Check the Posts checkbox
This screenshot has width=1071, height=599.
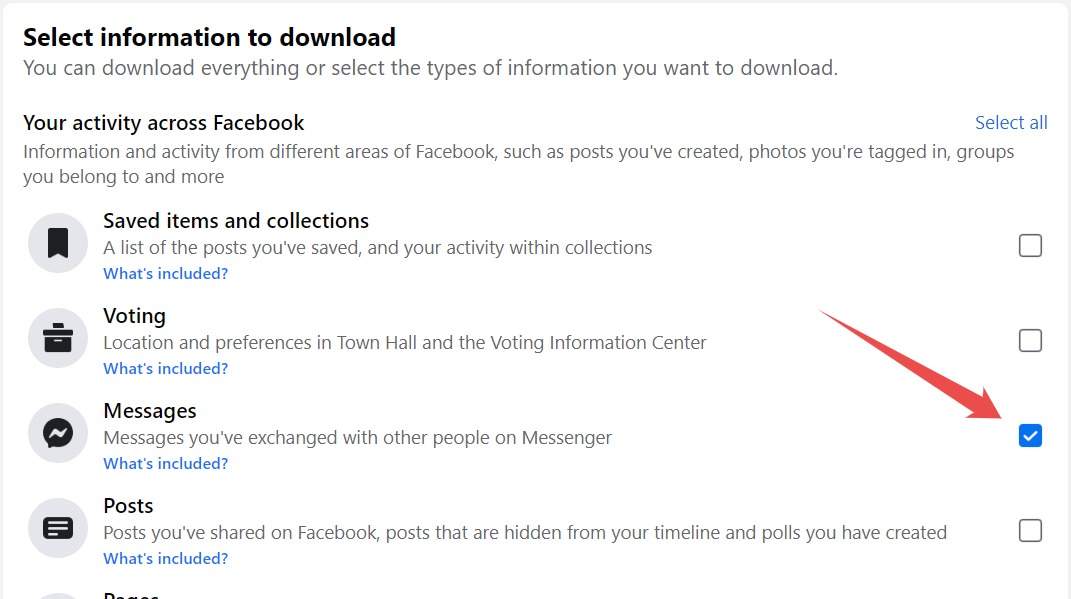1030,530
